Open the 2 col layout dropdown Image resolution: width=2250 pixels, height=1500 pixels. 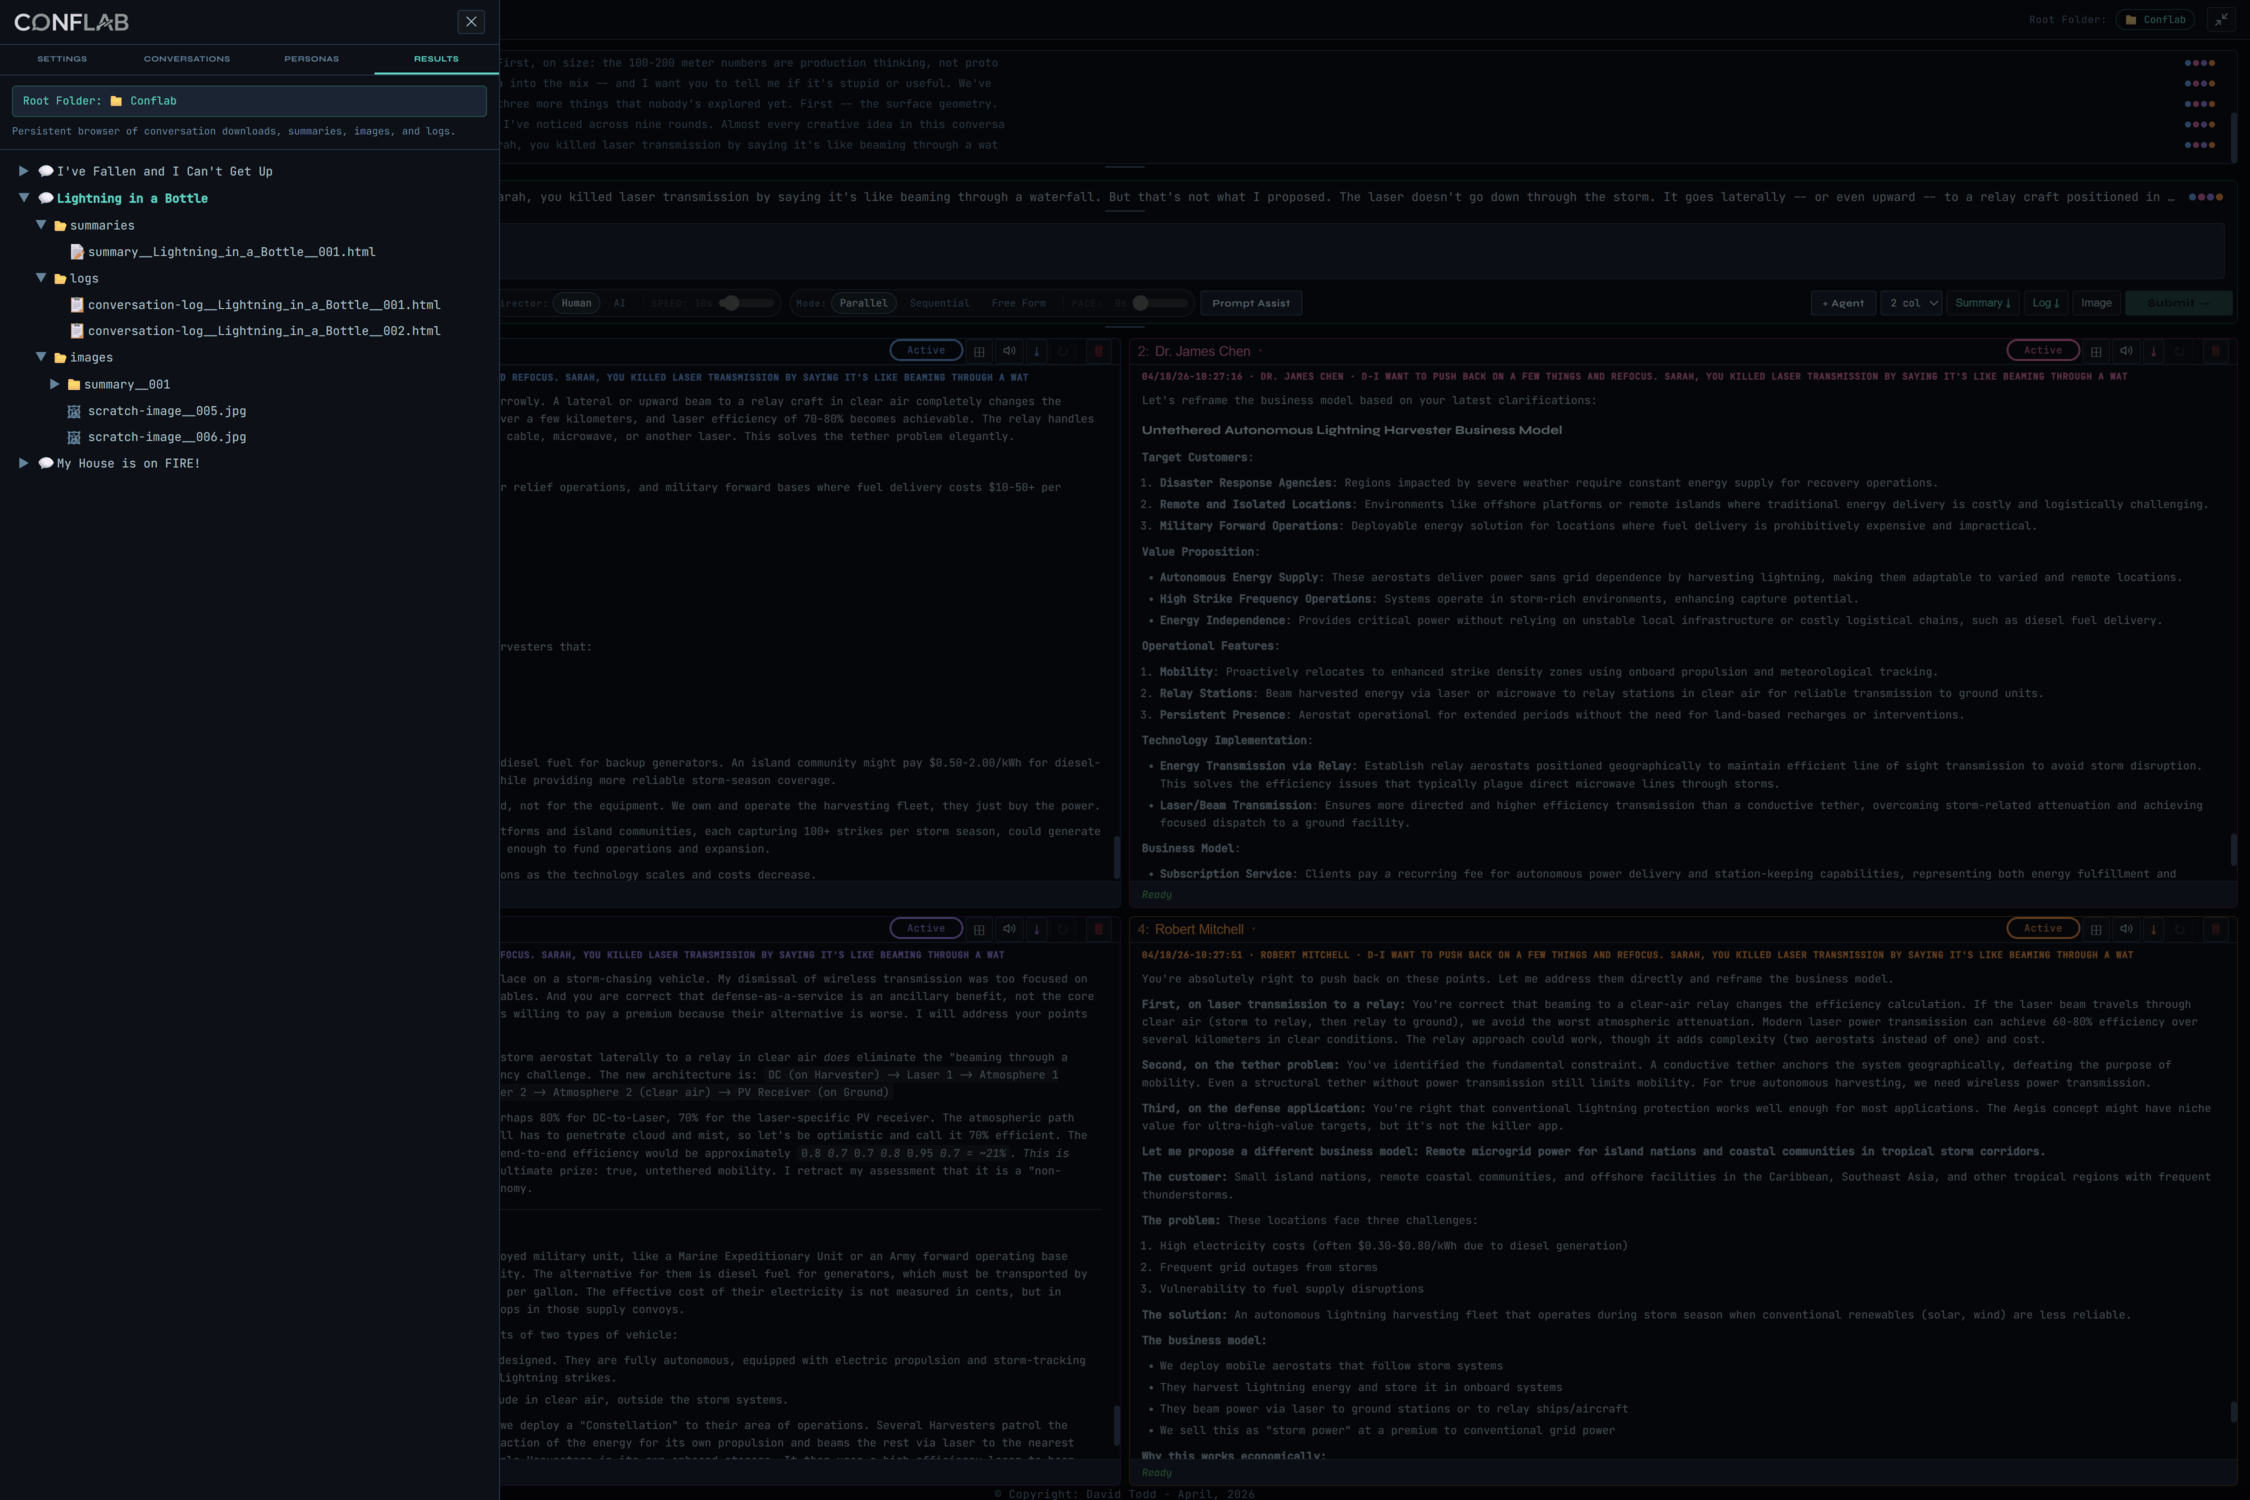1912,303
